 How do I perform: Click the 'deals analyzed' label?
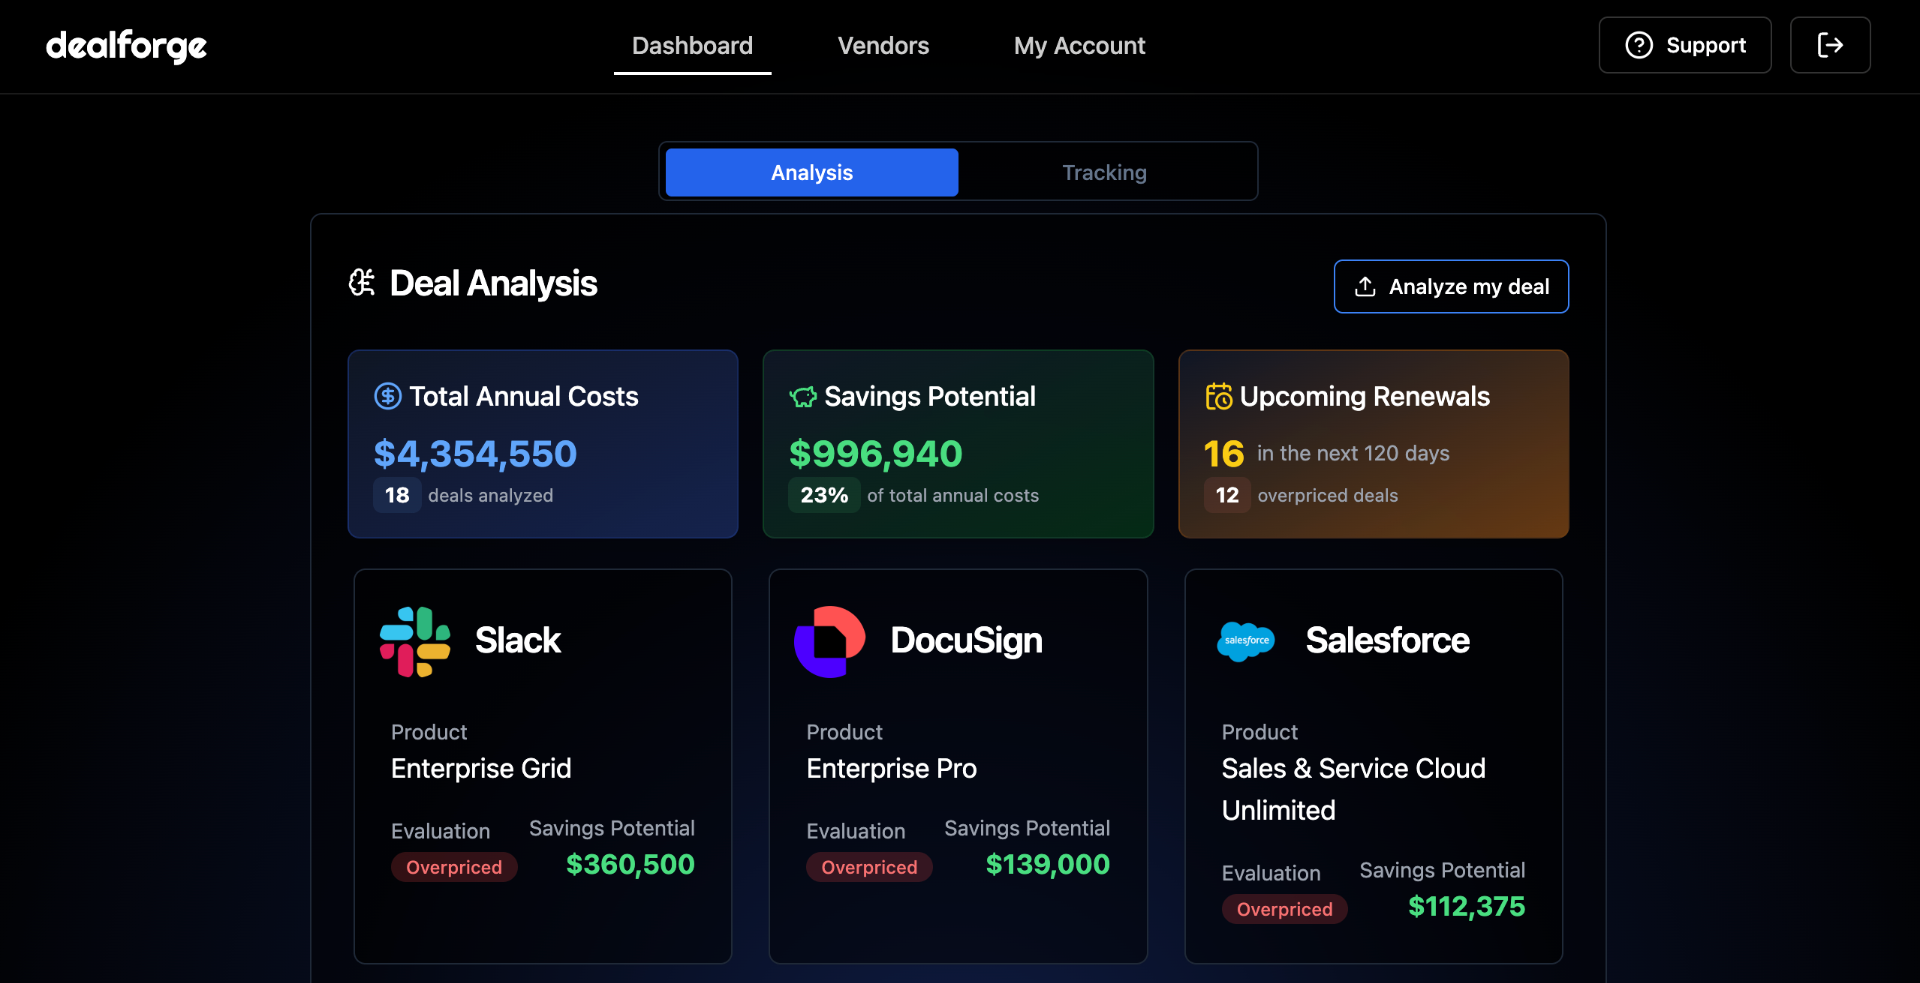tap(490, 496)
